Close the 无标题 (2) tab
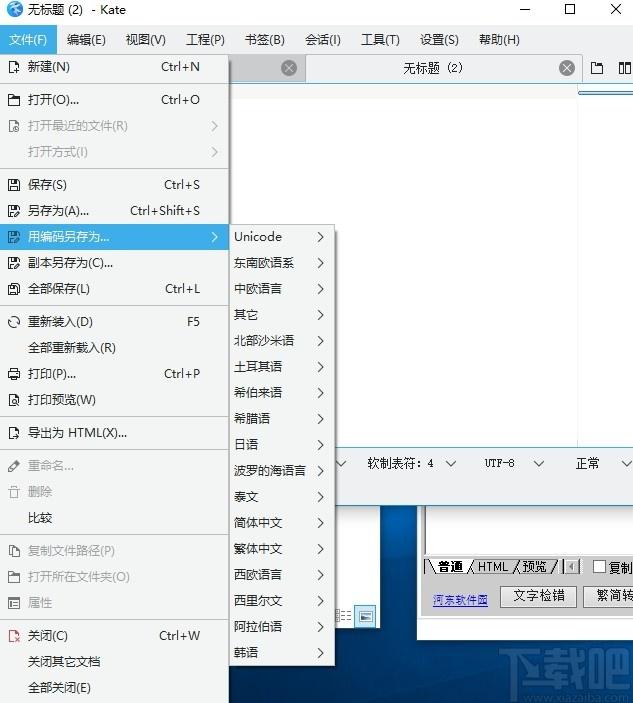This screenshot has width=633, height=703. (567, 68)
